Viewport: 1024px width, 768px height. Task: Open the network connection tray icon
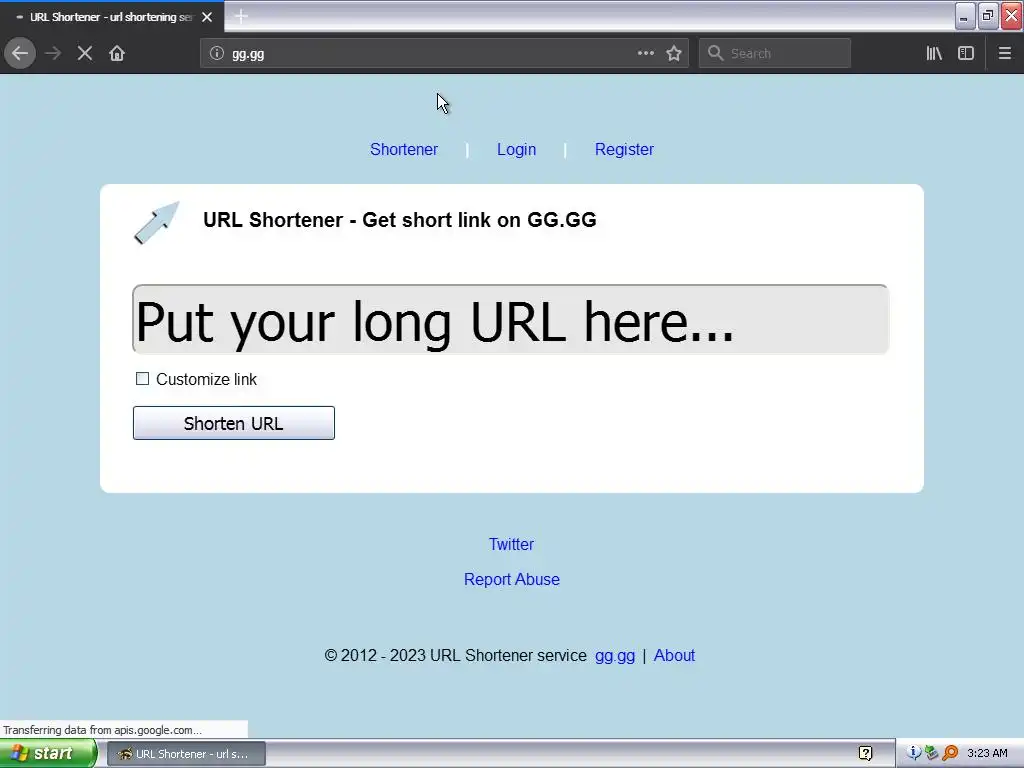pos(931,753)
